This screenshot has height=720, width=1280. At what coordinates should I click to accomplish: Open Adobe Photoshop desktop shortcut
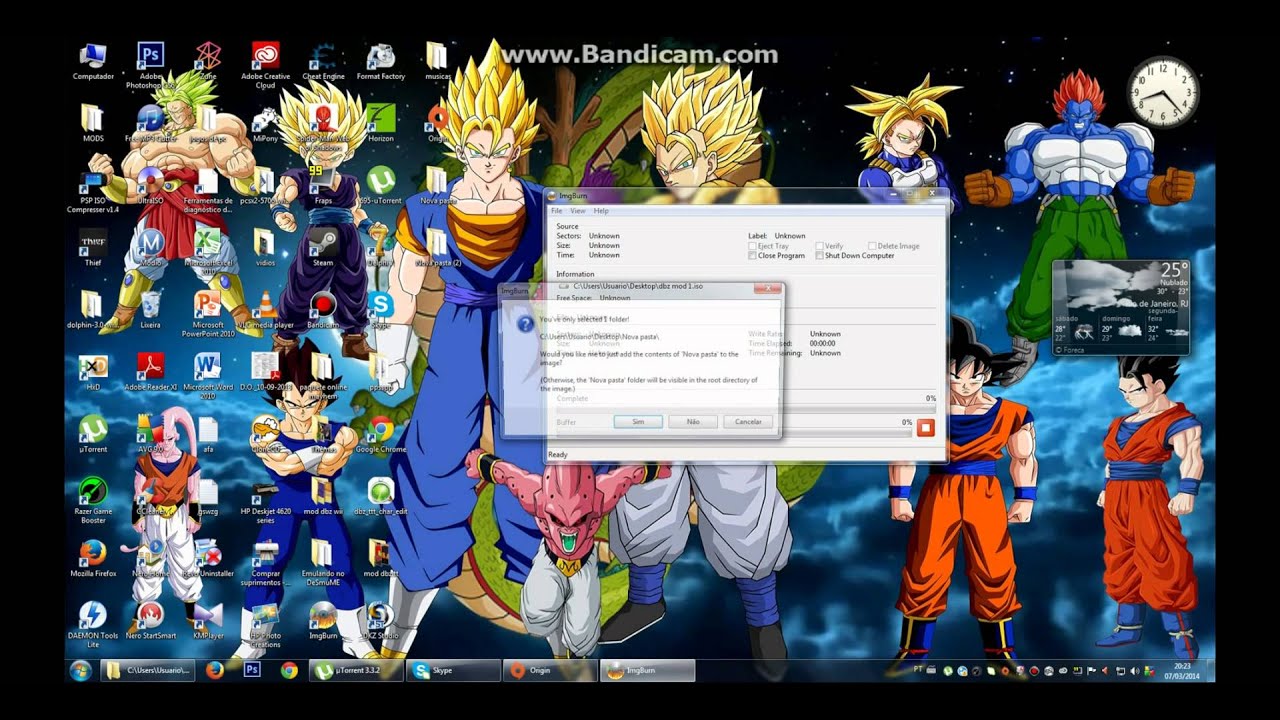(150, 66)
